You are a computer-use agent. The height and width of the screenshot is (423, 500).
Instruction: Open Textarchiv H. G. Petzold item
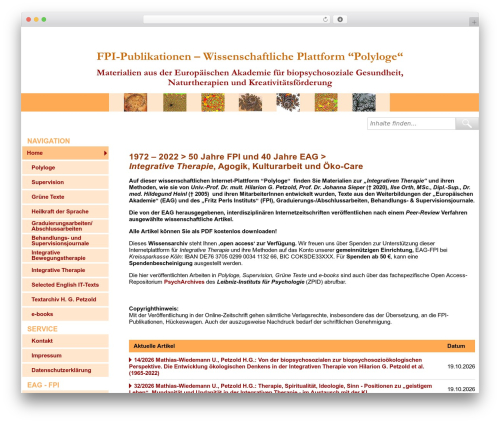click(x=65, y=300)
